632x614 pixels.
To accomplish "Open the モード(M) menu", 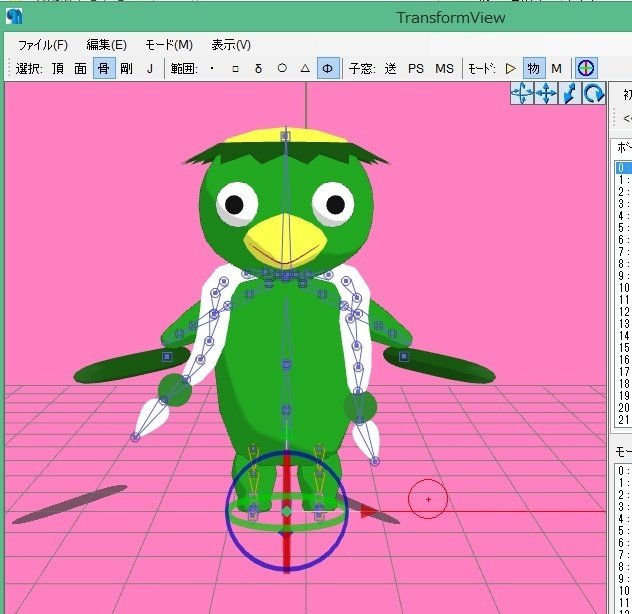I will (169, 45).
